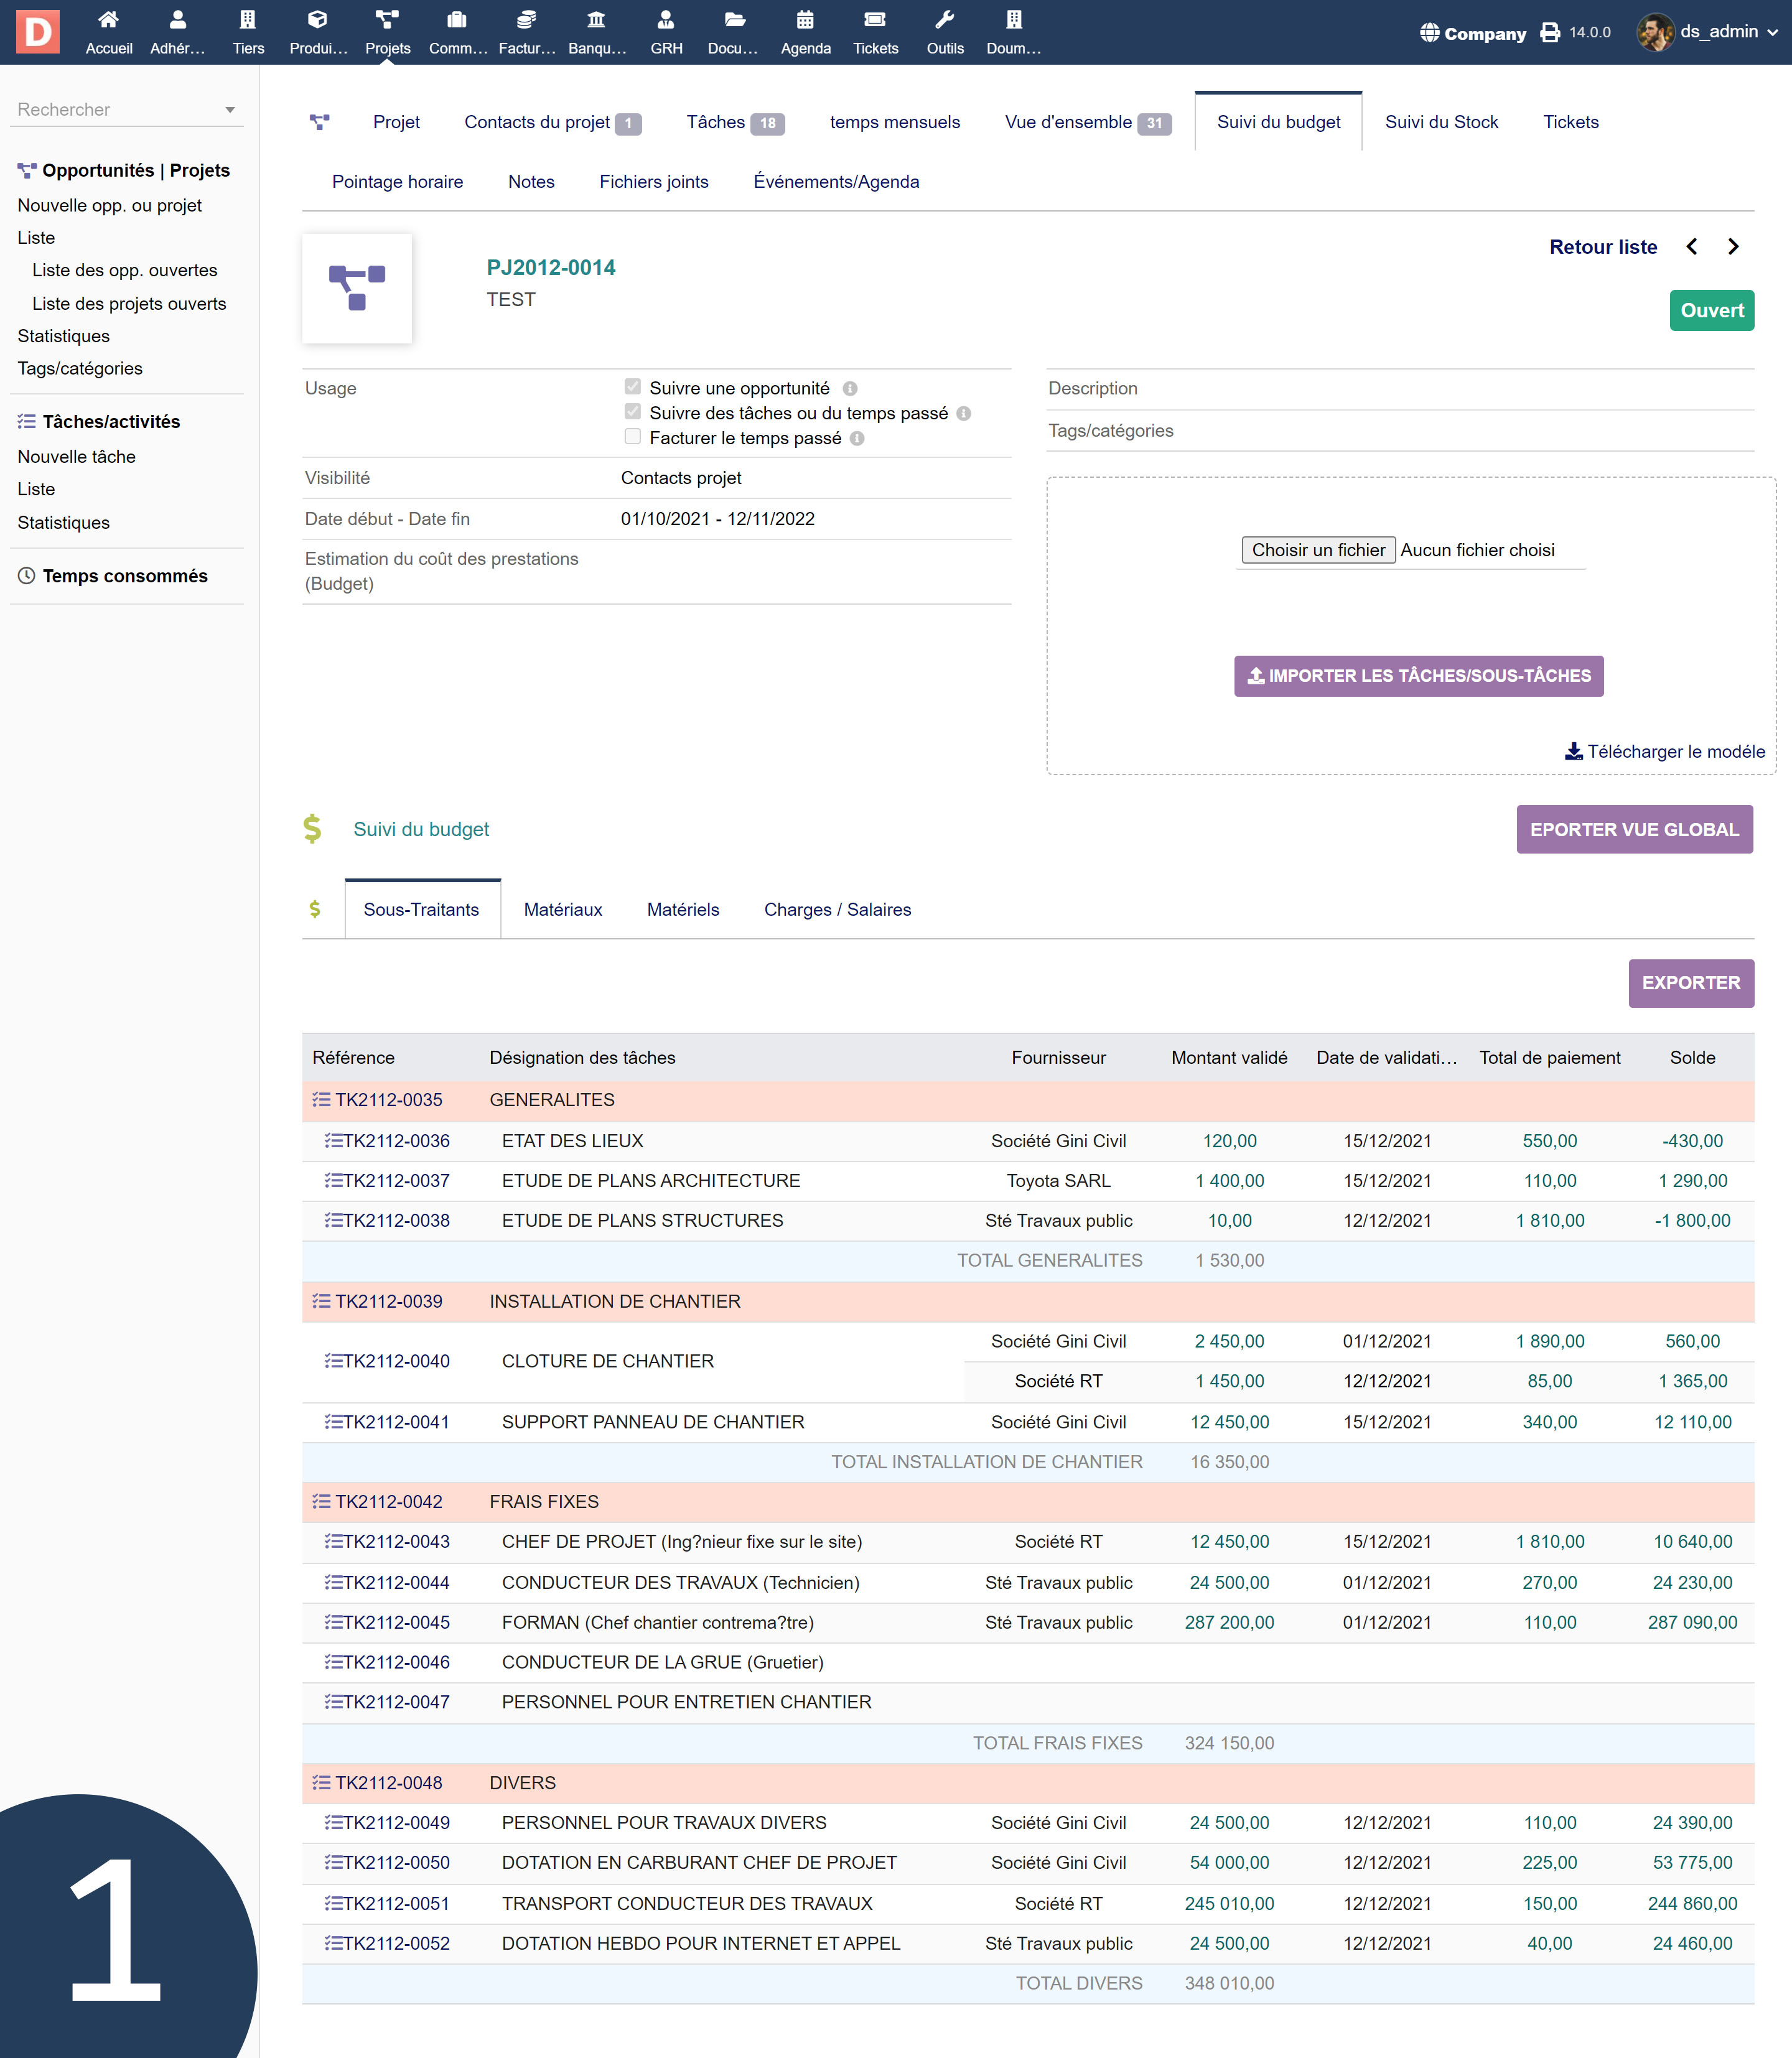Click the Tickets icon in top bar
The height and width of the screenshot is (2058, 1792).
click(x=874, y=20)
